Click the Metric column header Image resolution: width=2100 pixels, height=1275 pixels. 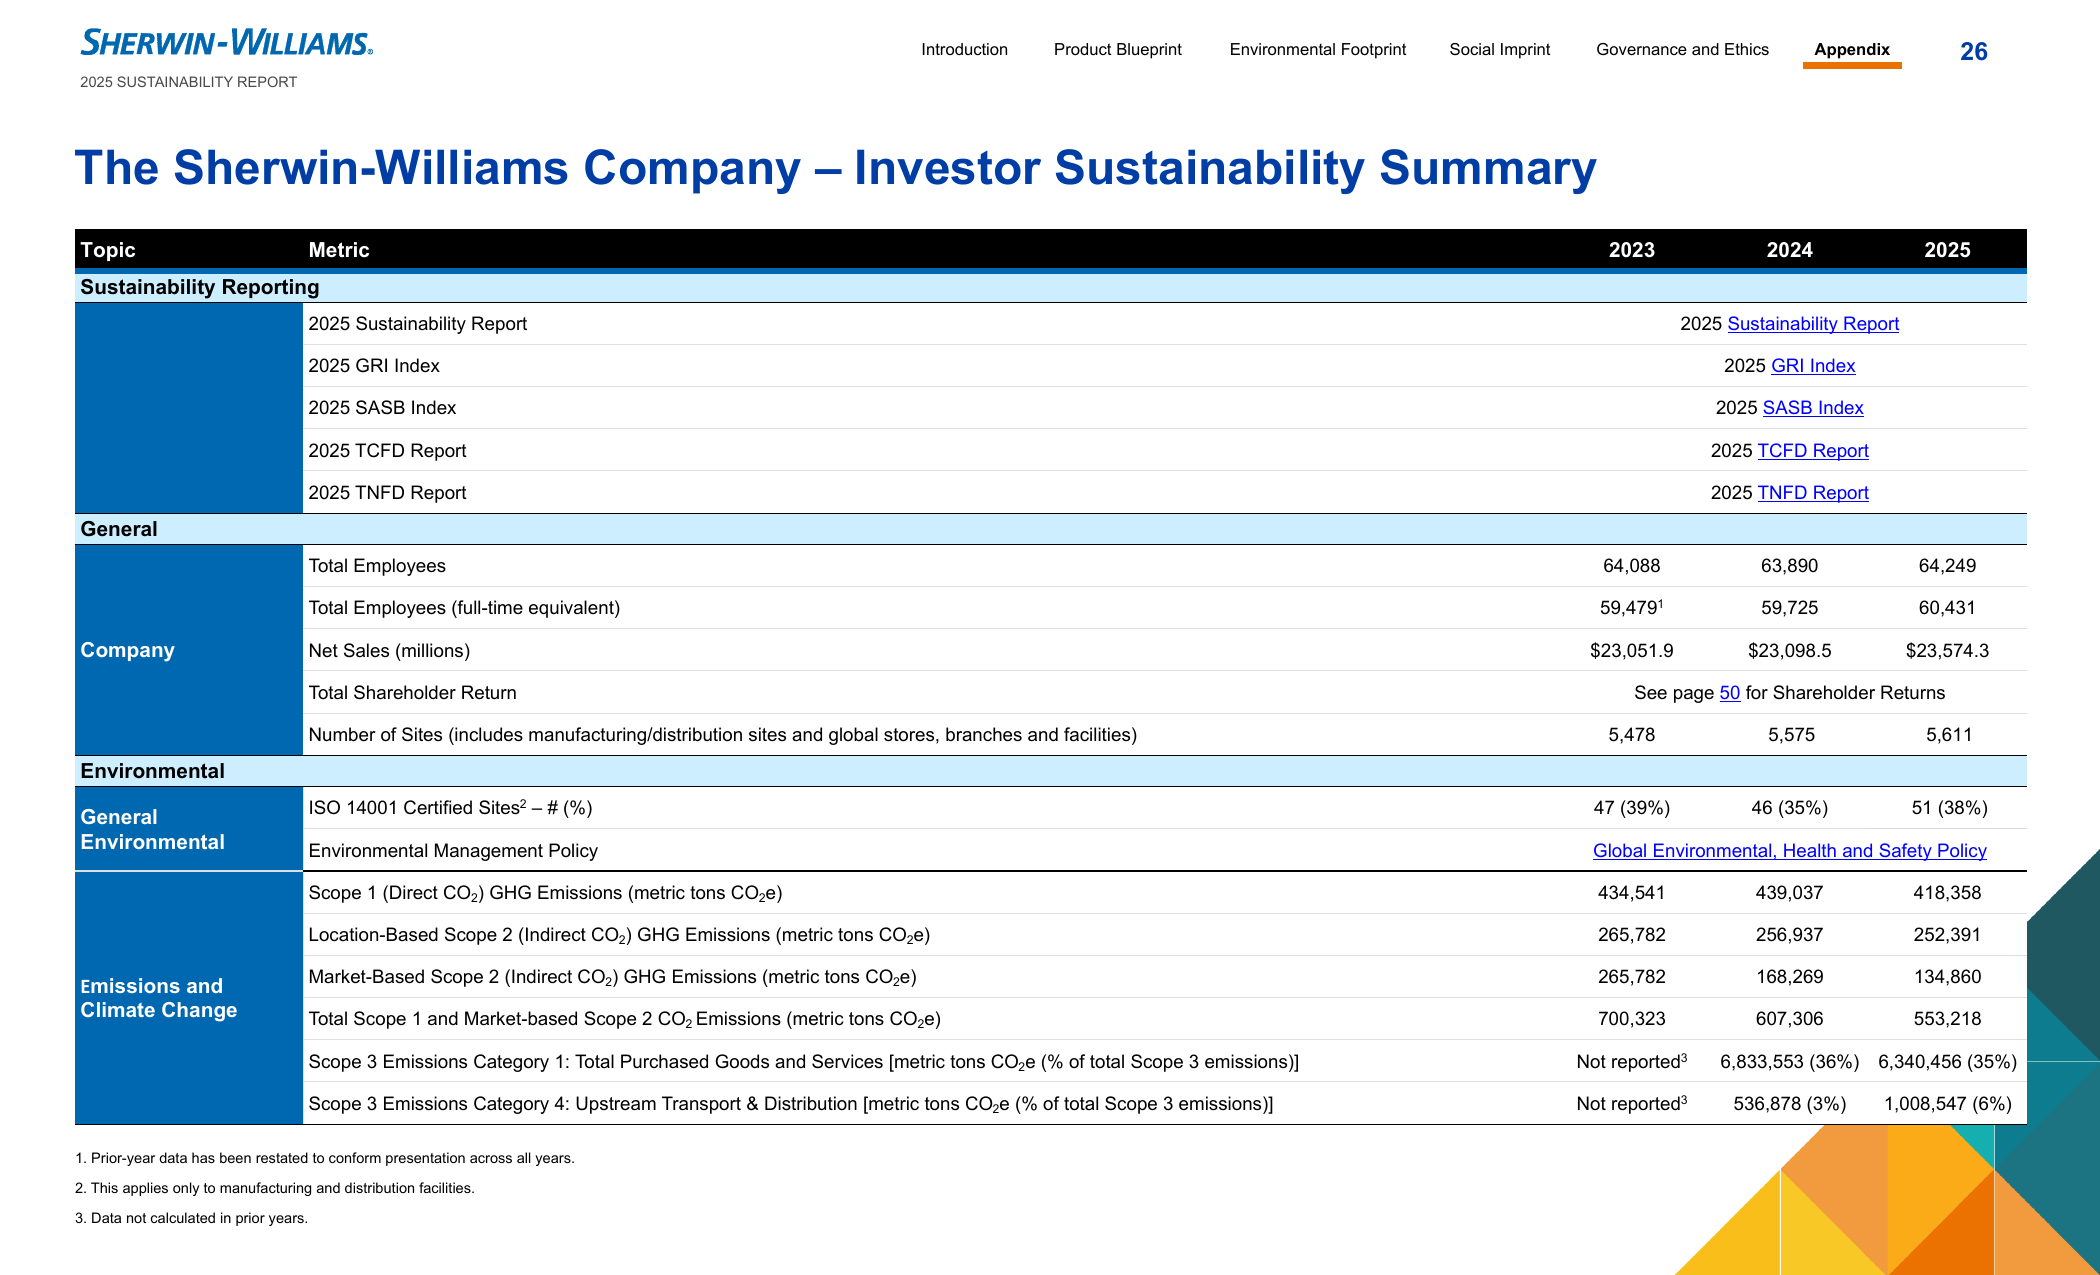coord(339,250)
